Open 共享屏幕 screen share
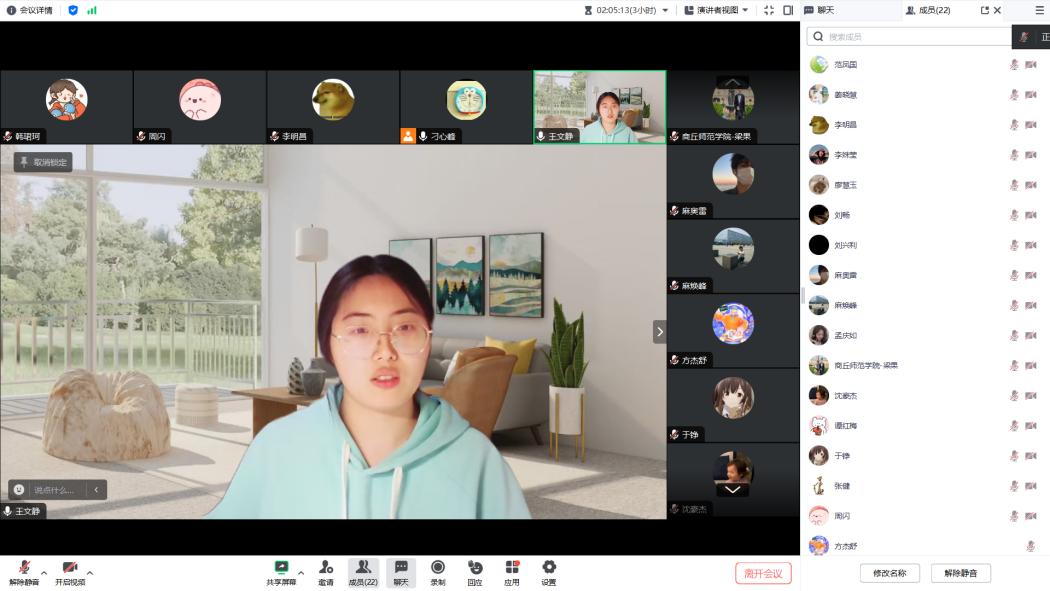Screen dimensions: 1050x591 click(281, 568)
